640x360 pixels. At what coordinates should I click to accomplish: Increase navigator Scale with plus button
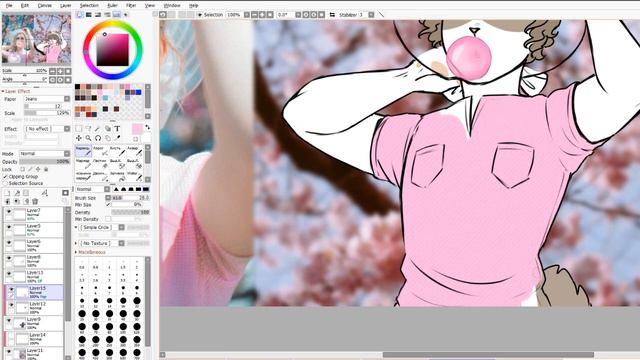pos(60,71)
